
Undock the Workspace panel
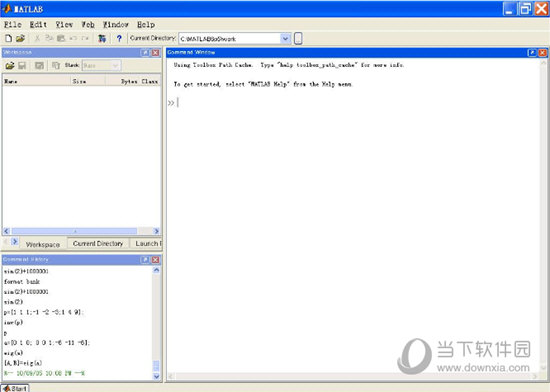point(145,53)
